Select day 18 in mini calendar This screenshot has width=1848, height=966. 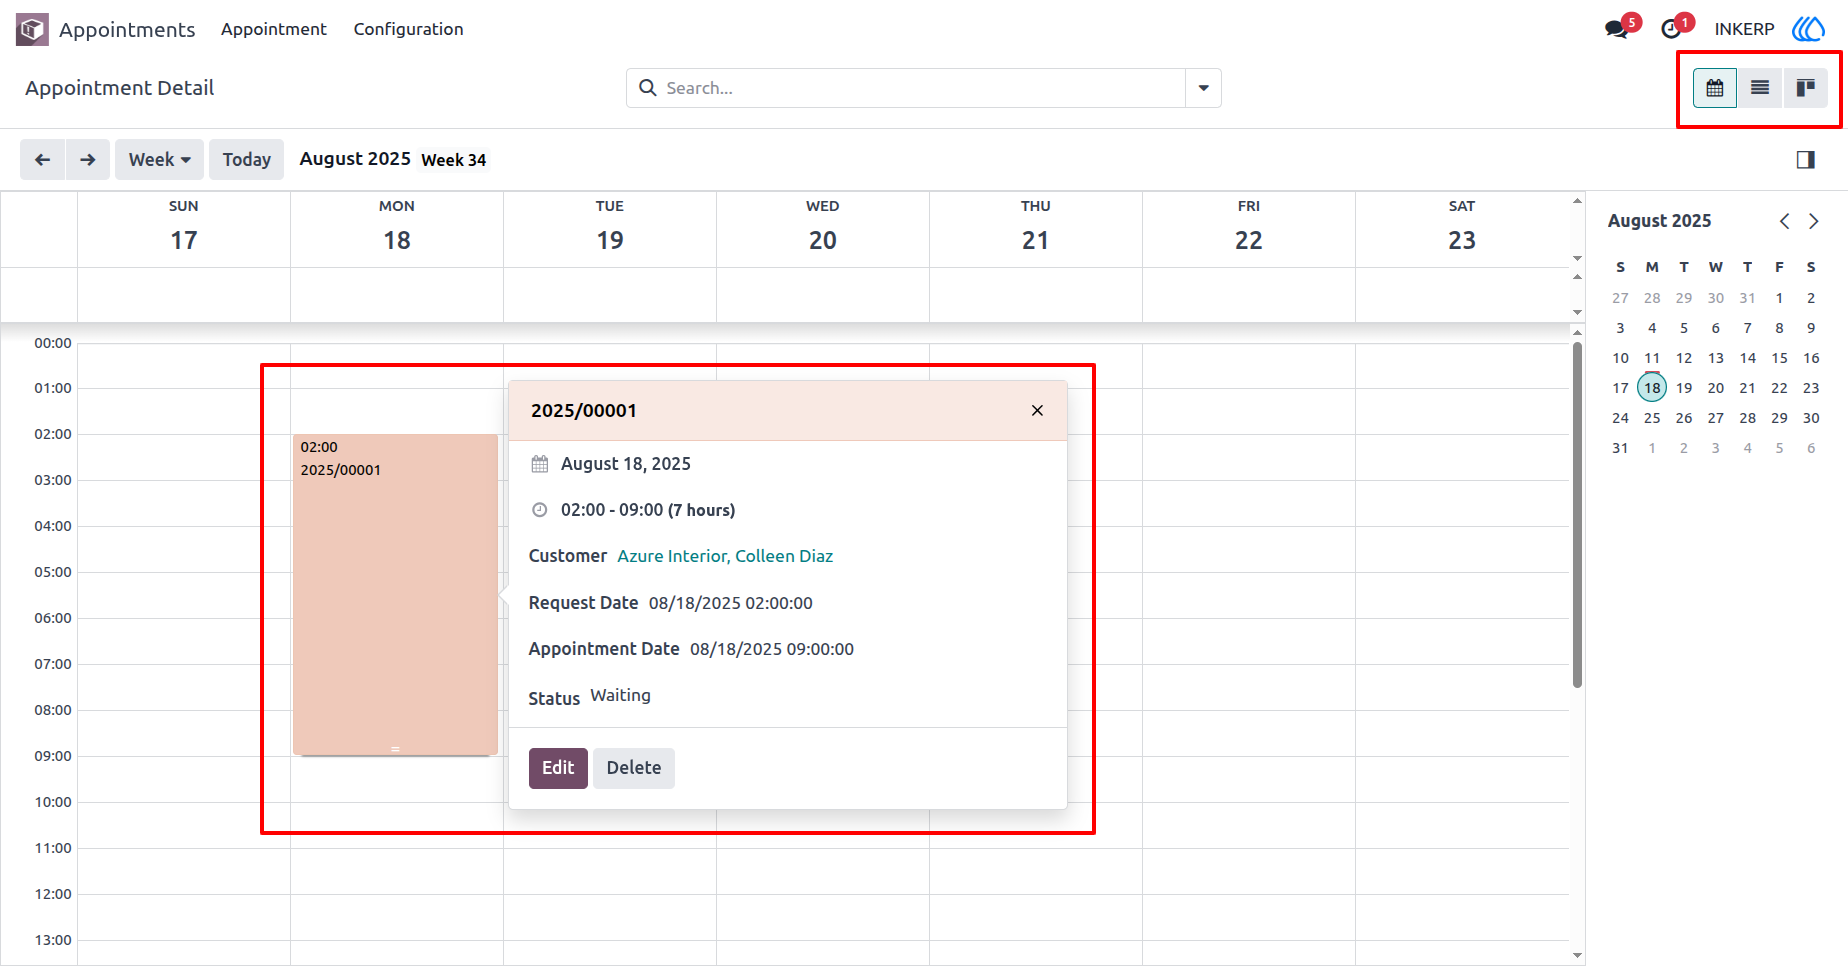1652,388
